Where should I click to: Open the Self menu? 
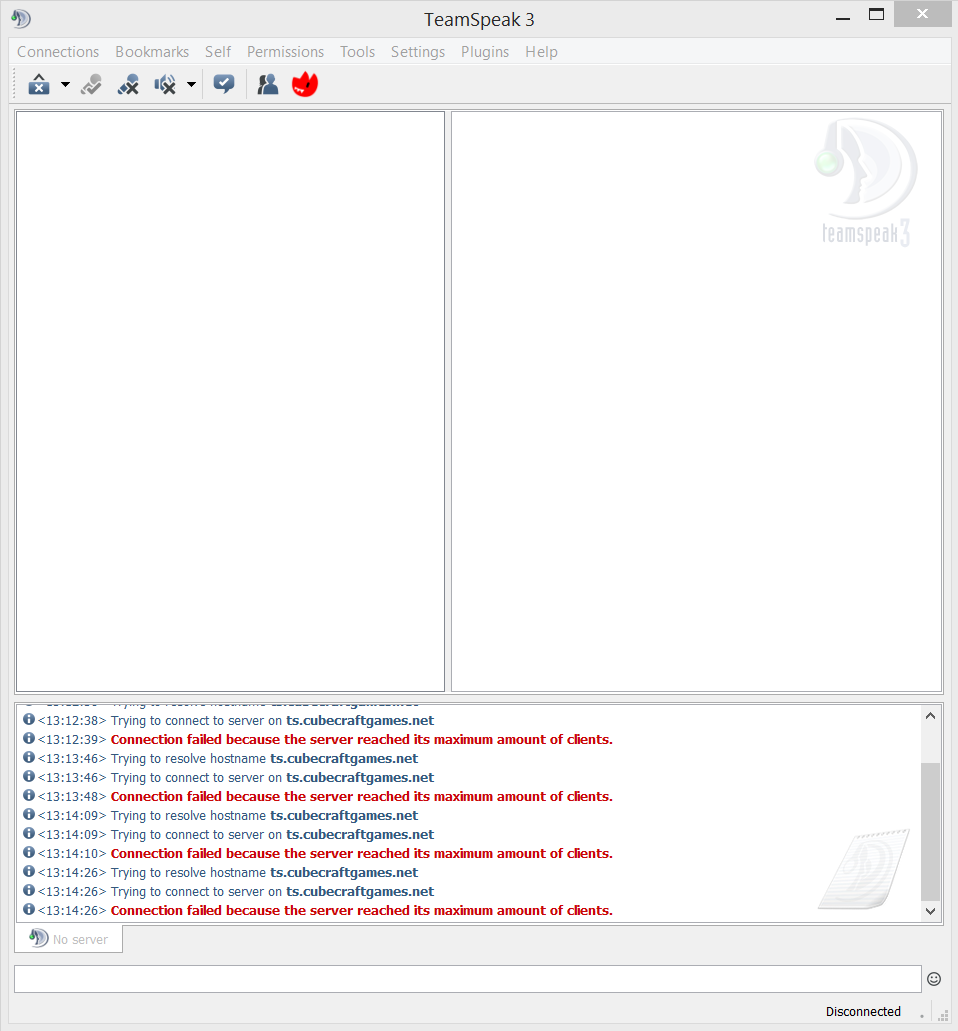click(x=218, y=52)
